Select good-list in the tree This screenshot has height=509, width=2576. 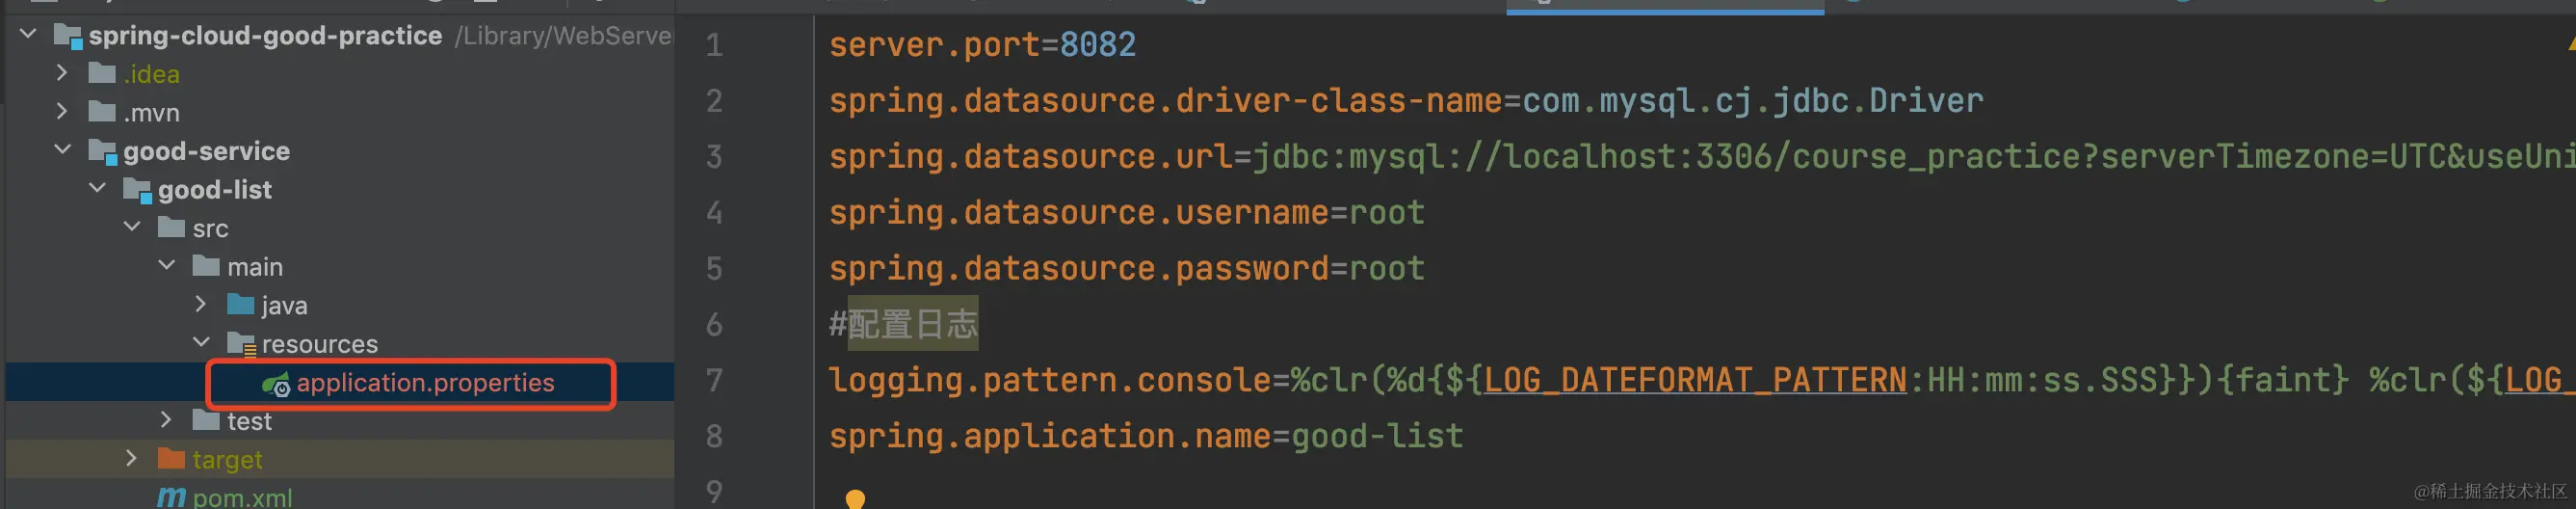click(214, 189)
